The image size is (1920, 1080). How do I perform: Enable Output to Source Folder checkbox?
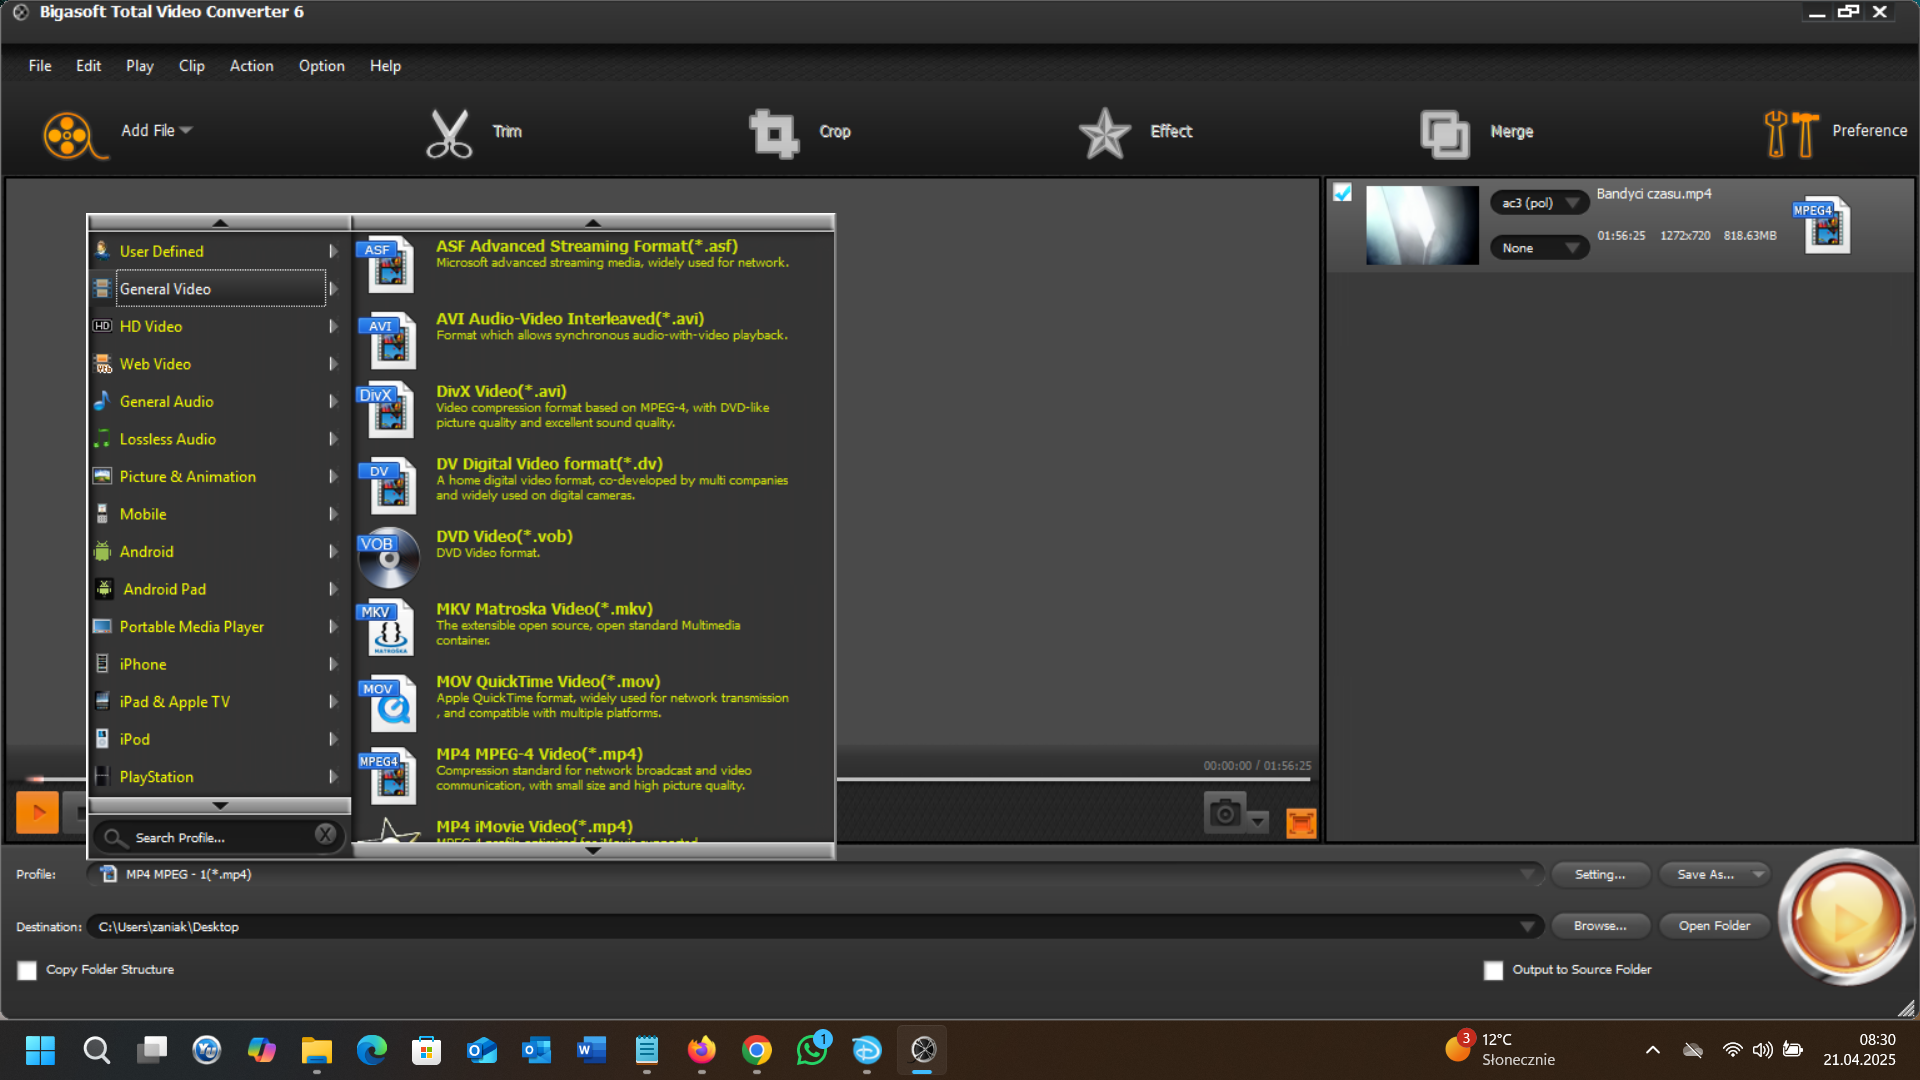1493,970
